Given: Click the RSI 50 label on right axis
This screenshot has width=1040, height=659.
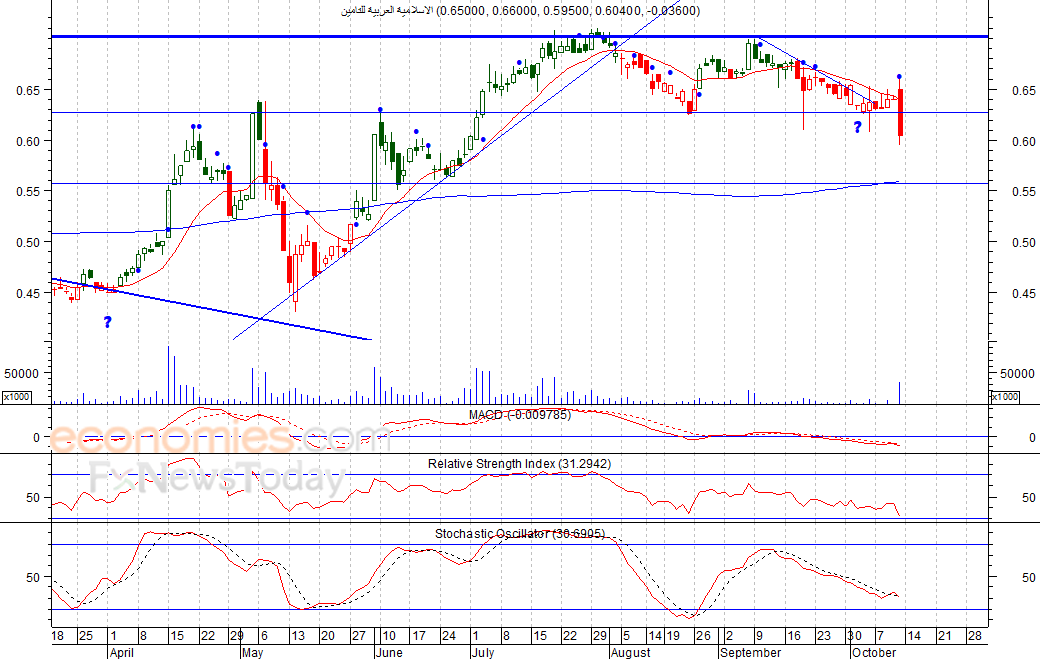Looking at the screenshot, I should [1029, 497].
